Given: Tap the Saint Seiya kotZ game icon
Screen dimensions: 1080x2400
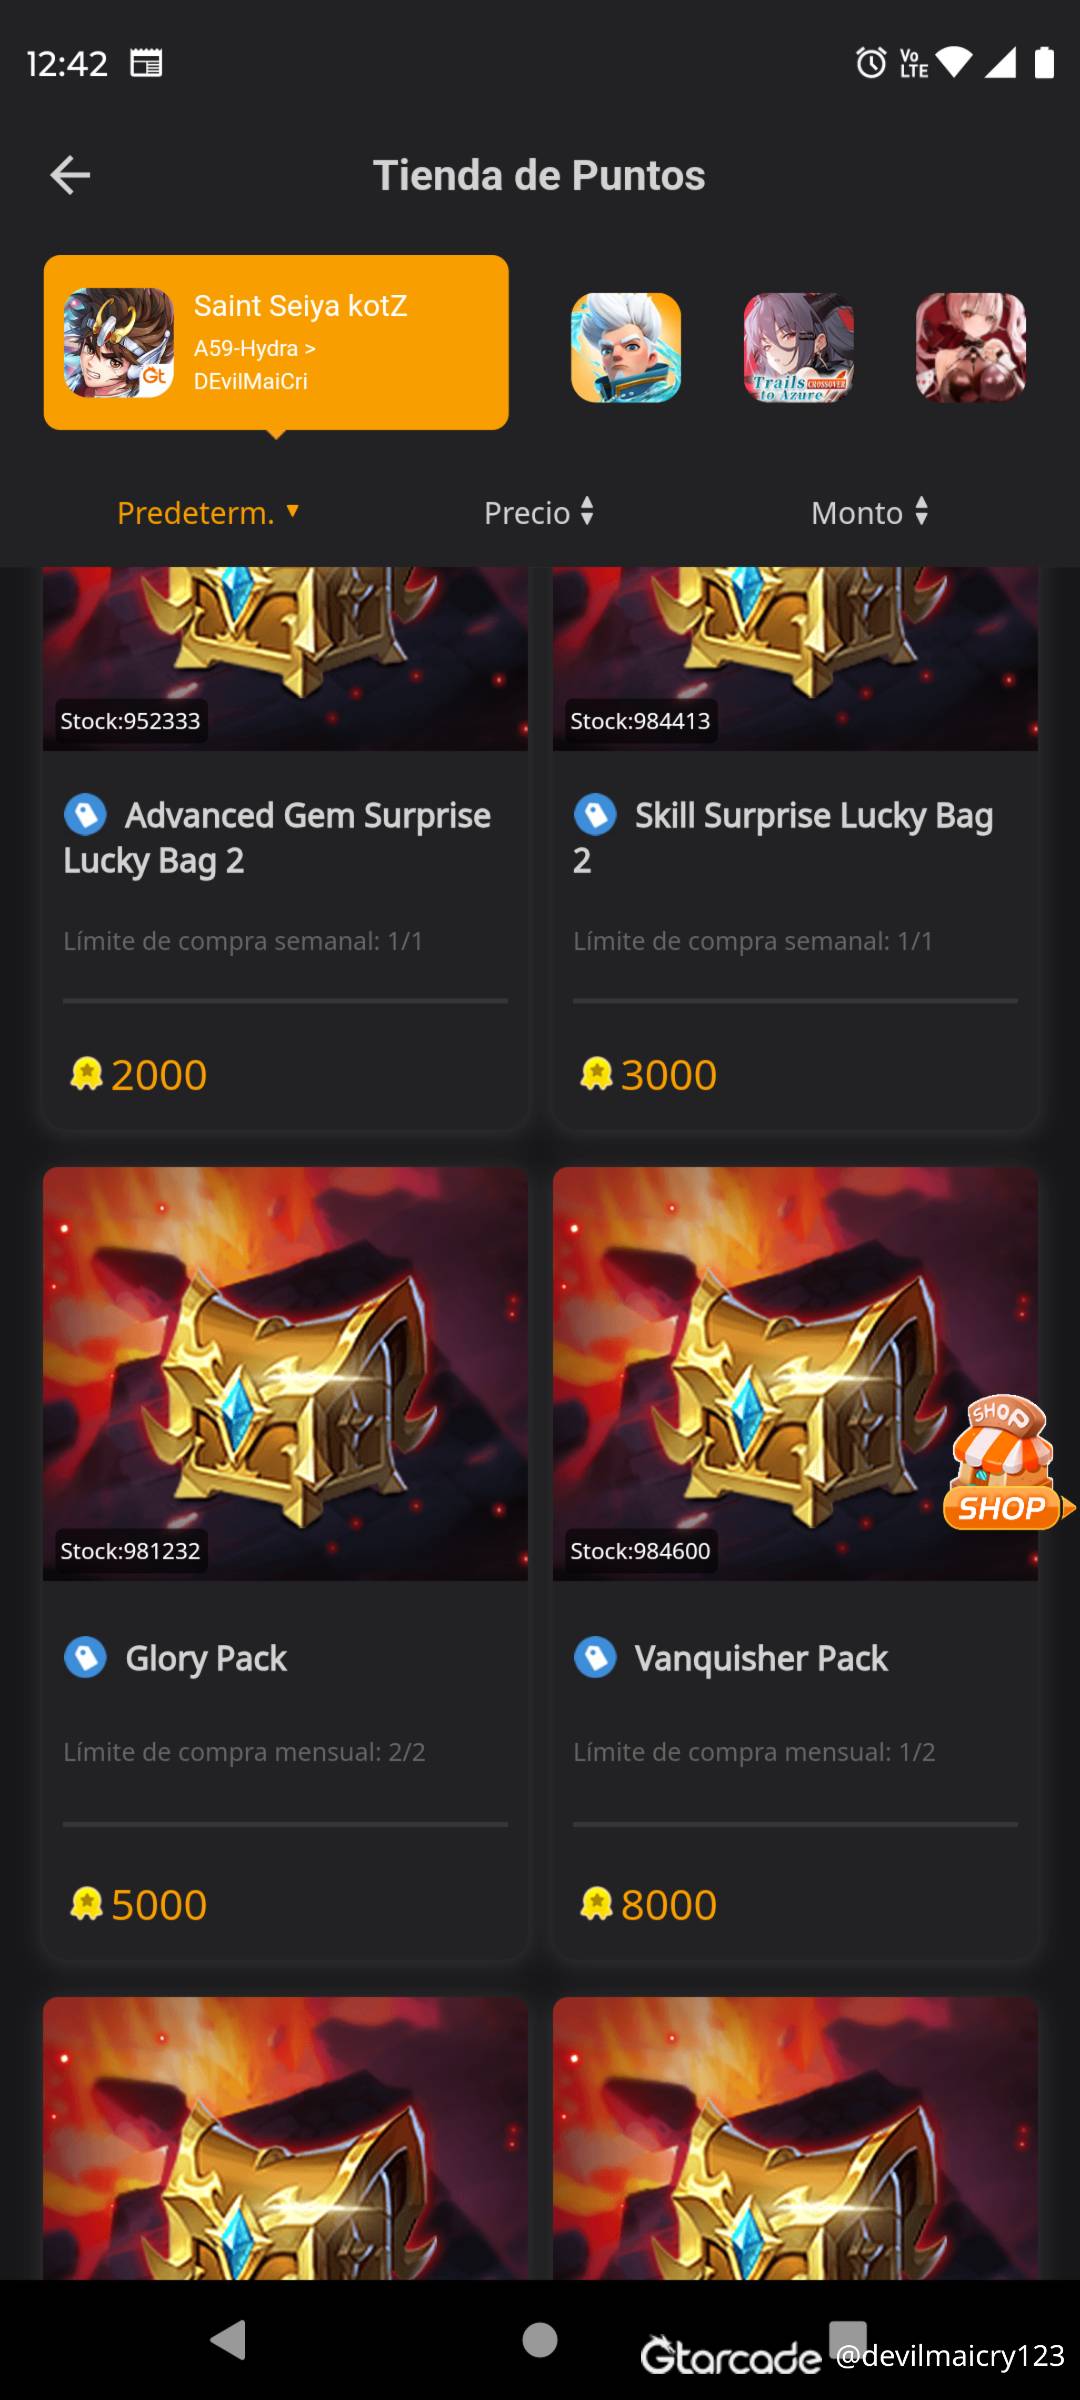Looking at the screenshot, I should click(119, 343).
